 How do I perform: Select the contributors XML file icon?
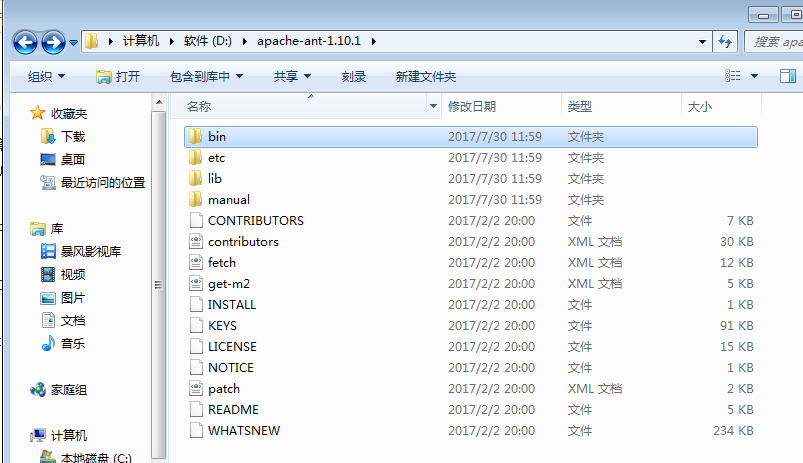pyautogui.click(x=196, y=241)
